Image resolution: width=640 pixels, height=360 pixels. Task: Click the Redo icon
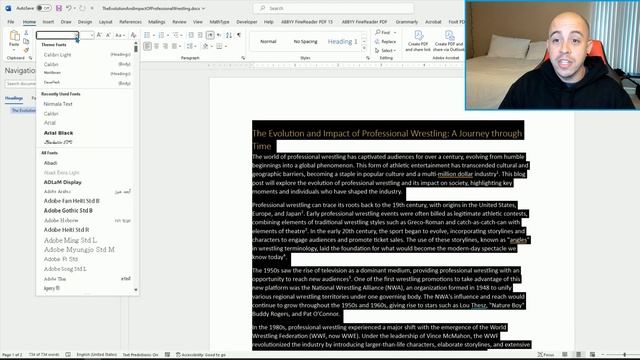82,8
